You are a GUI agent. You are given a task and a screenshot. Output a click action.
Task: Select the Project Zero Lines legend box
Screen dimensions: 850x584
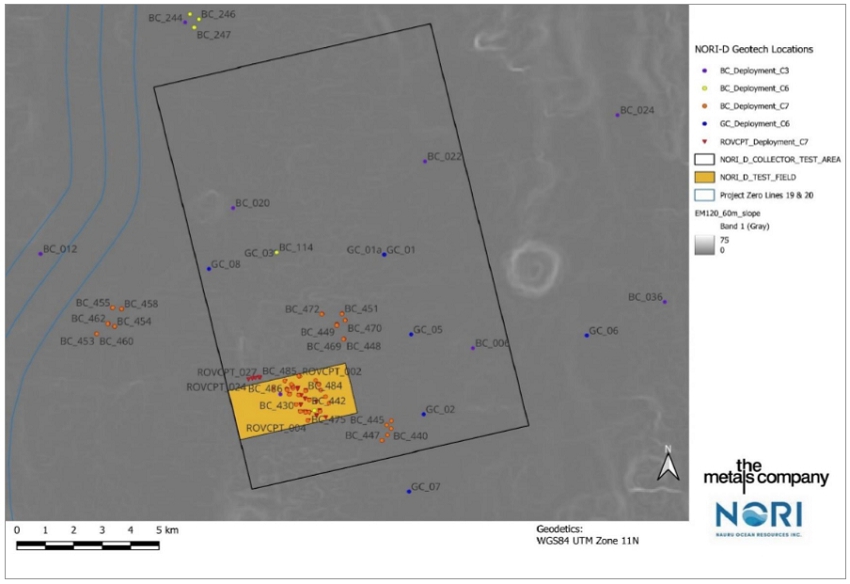pyautogui.click(x=705, y=195)
